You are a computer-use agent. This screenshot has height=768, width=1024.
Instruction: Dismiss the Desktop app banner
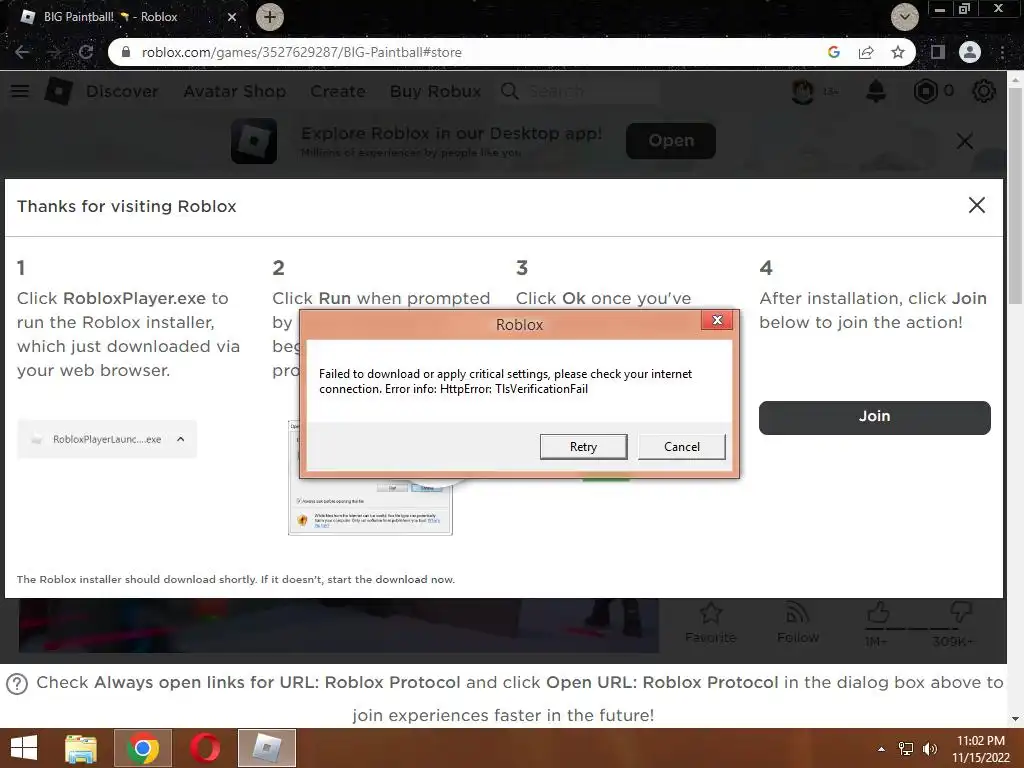pyautogui.click(x=965, y=141)
